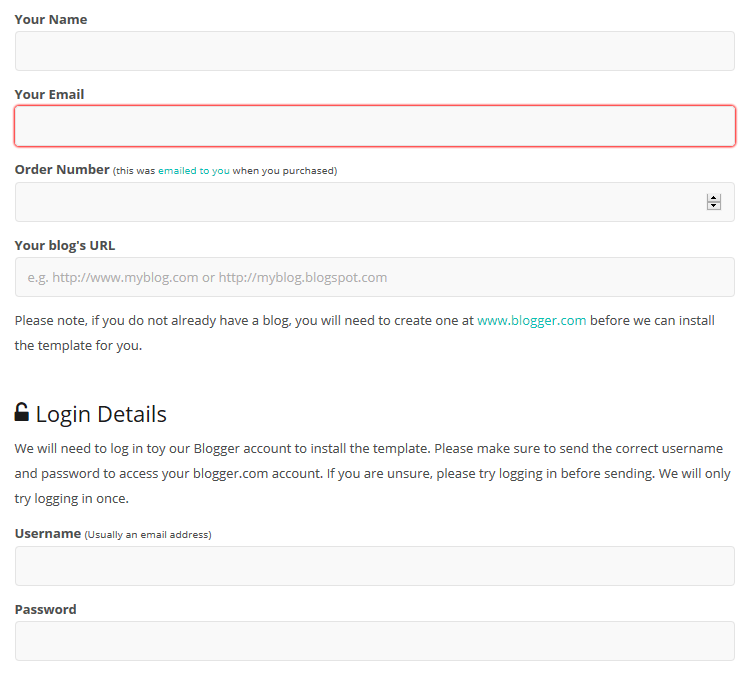Increase order number with up arrow
The width and height of the screenshot is (753, 677).
click(x=714, y=198)
